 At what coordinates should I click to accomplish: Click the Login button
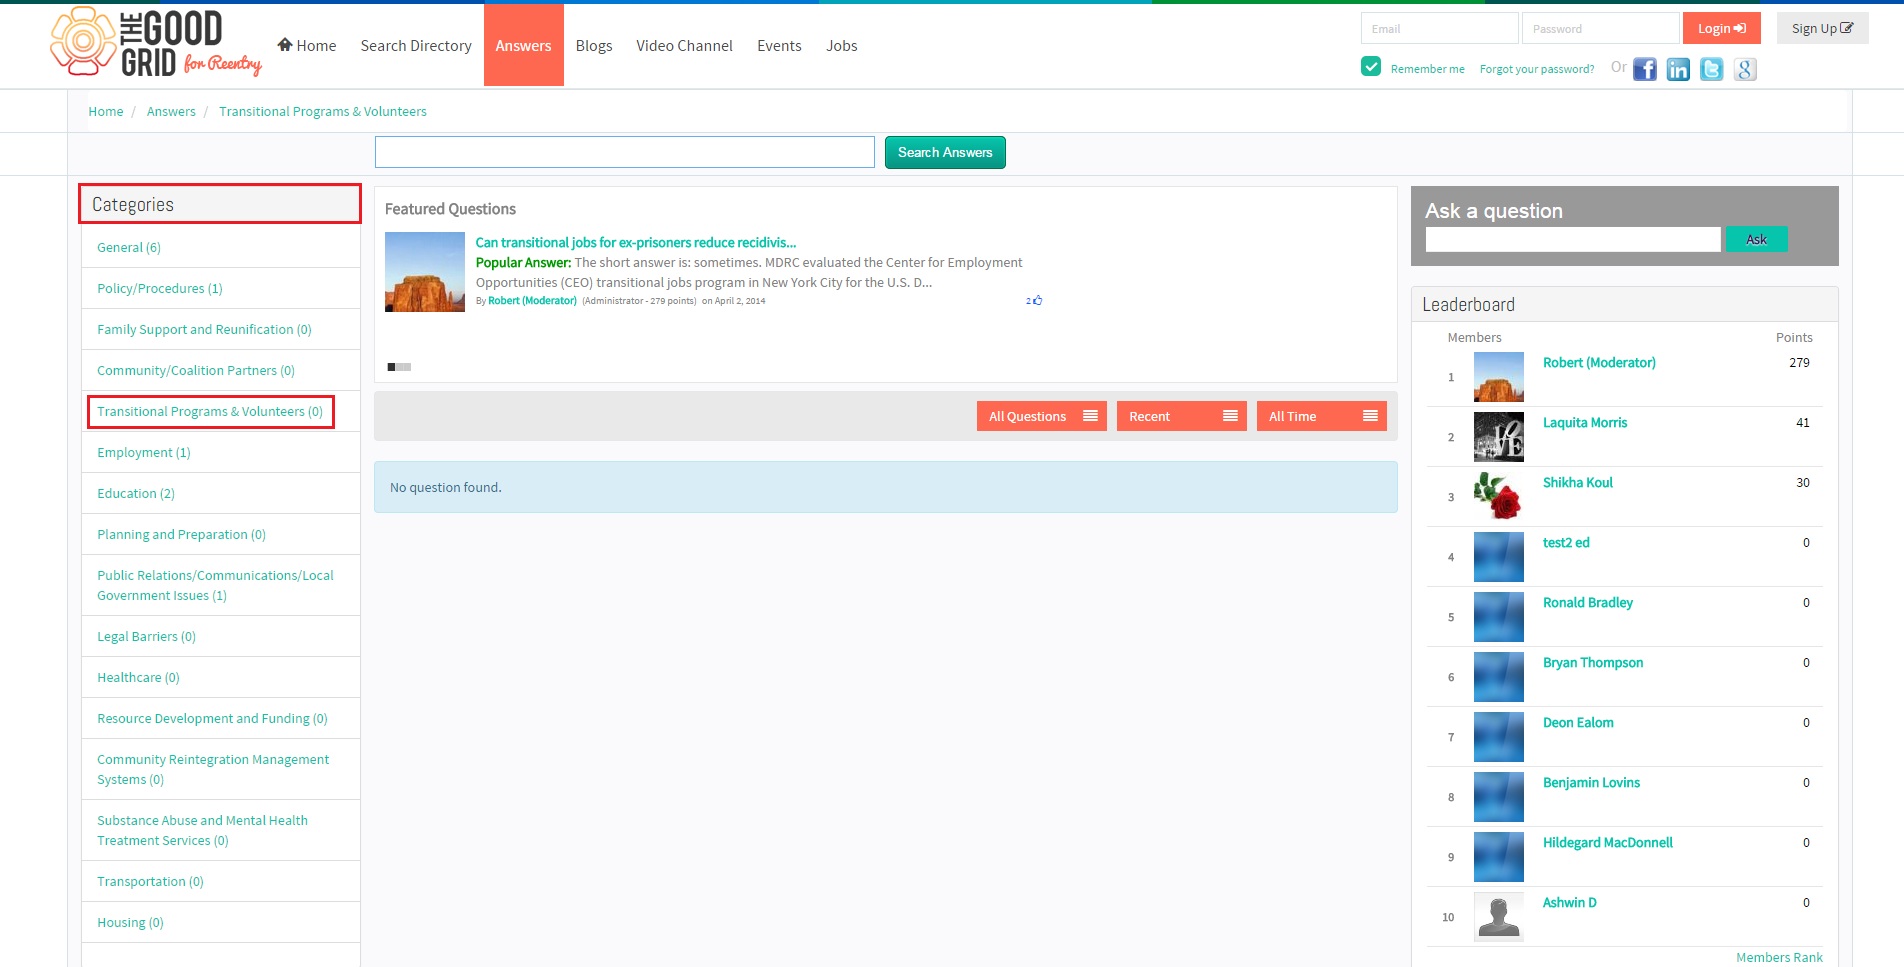pyautogui.click(x=1722, y=28)
